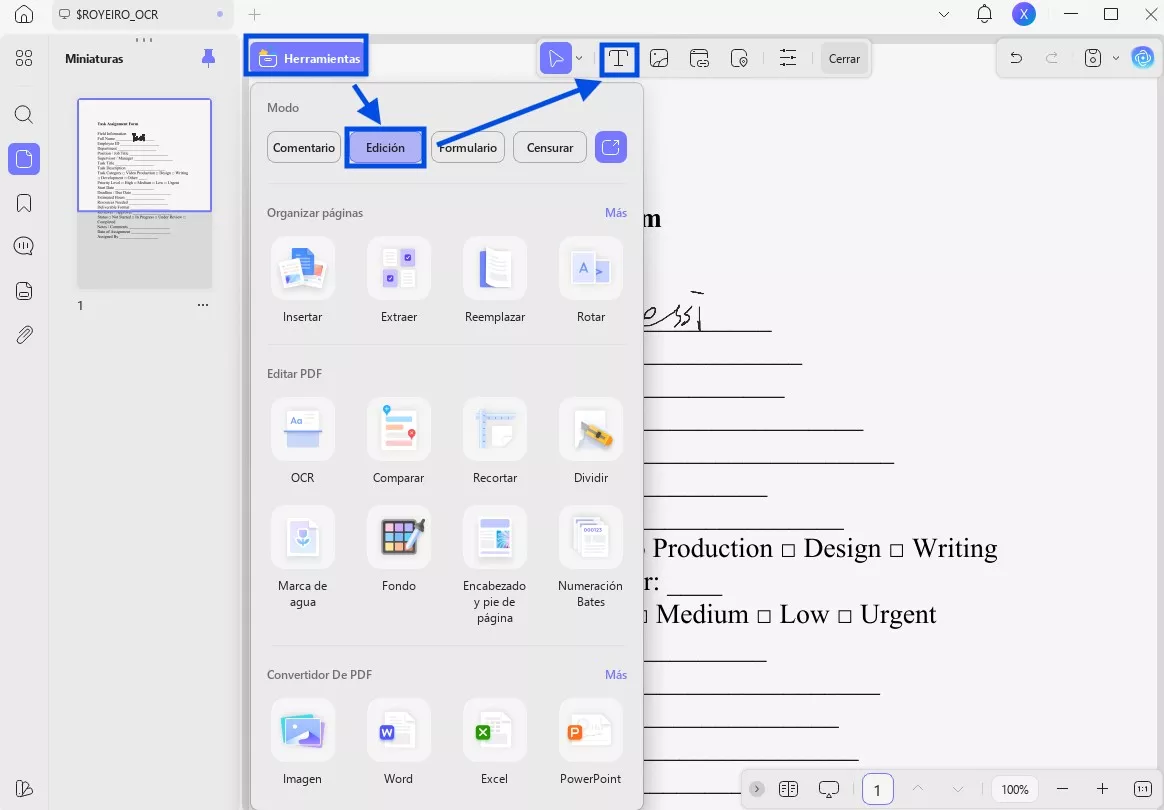The image size is (1164, 810).
Task: Switch to Censurar mode
Action: (550, 148)
